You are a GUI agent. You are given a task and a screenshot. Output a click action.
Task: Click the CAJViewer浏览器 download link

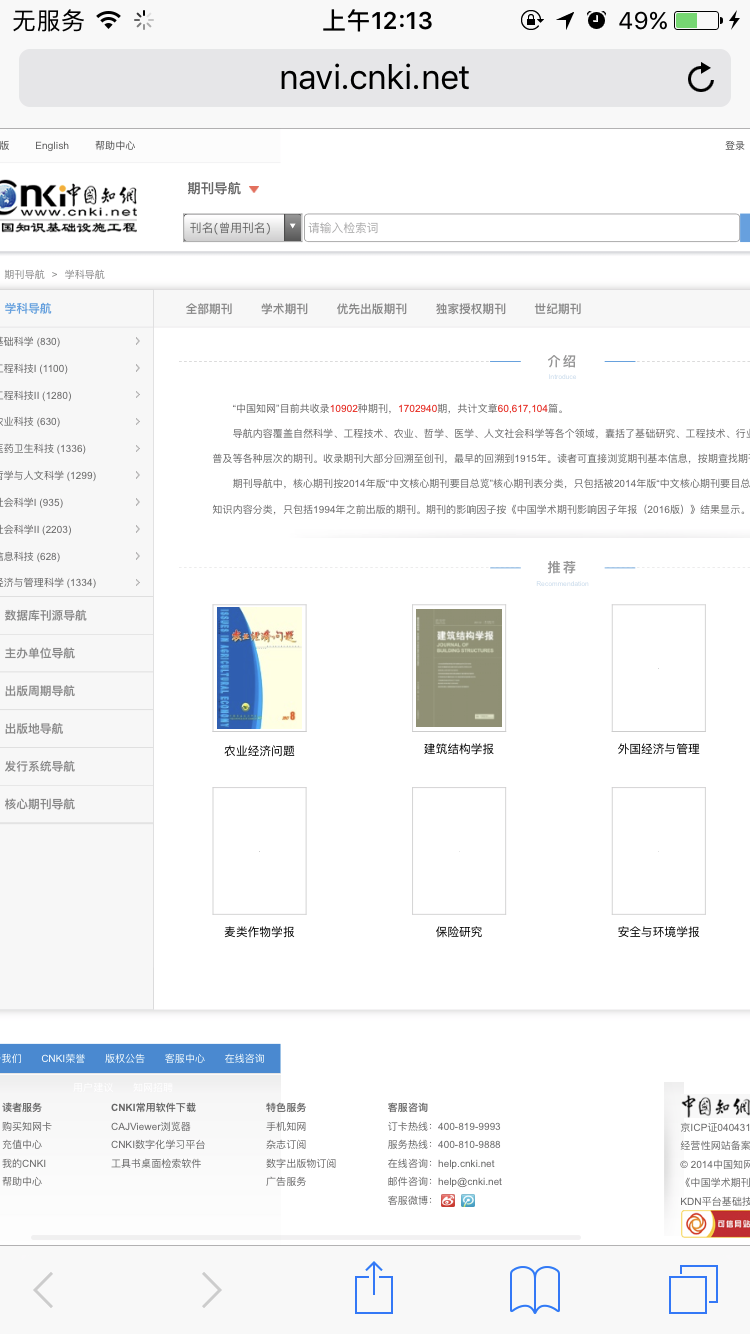click(x=151, y=1126)
